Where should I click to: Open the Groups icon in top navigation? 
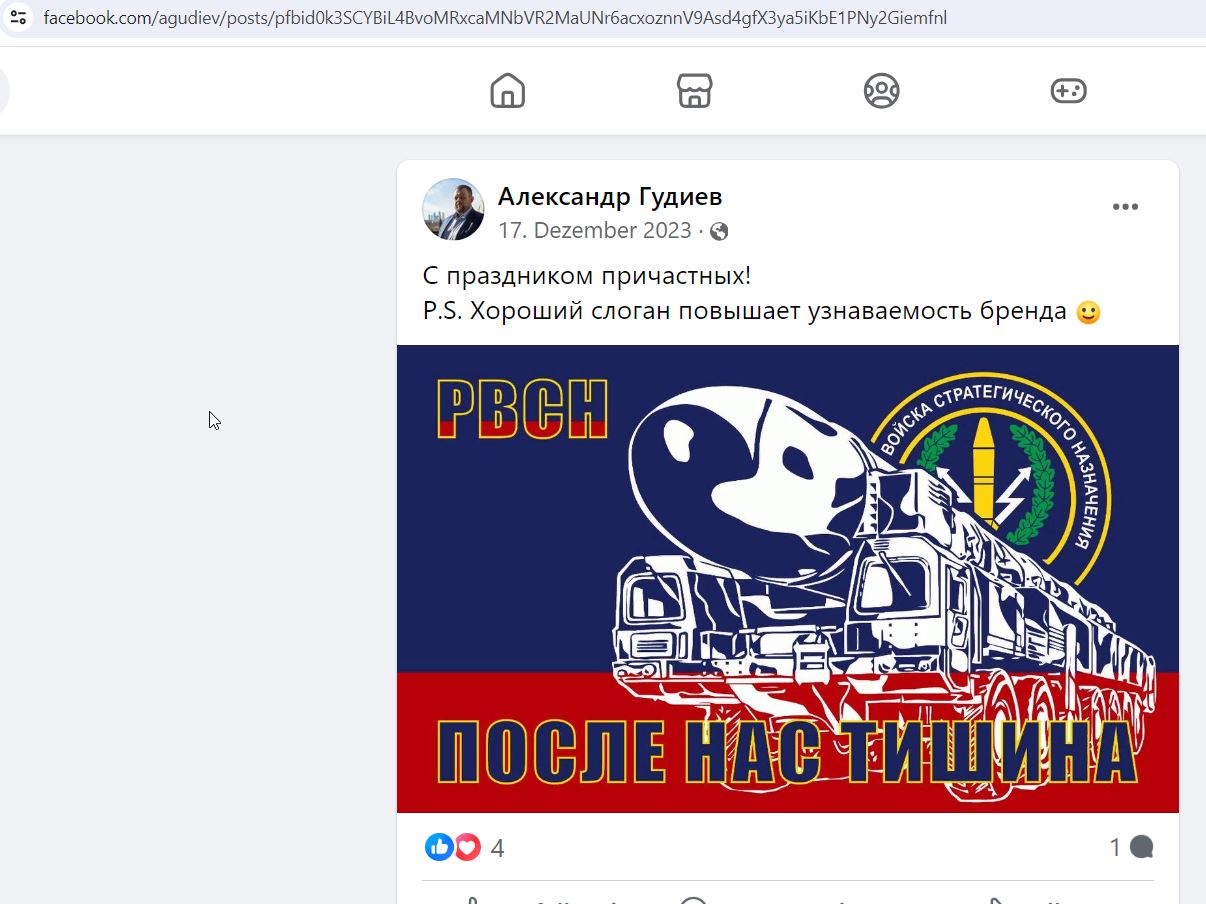click(x=881, y=91)
